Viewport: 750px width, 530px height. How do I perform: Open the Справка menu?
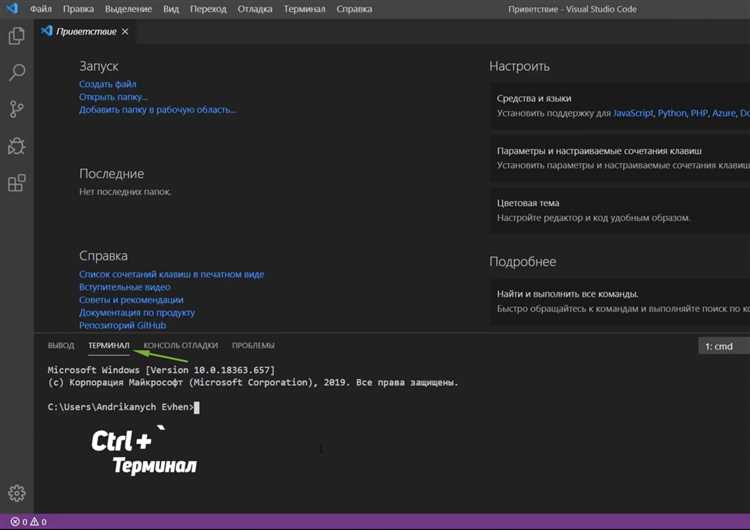[x=354, y=9]
